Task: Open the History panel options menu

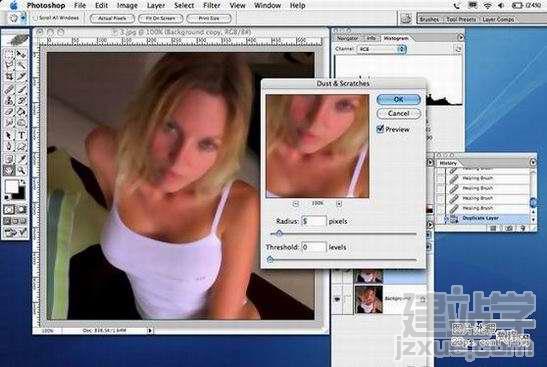Action: click(x=533, y=162)
